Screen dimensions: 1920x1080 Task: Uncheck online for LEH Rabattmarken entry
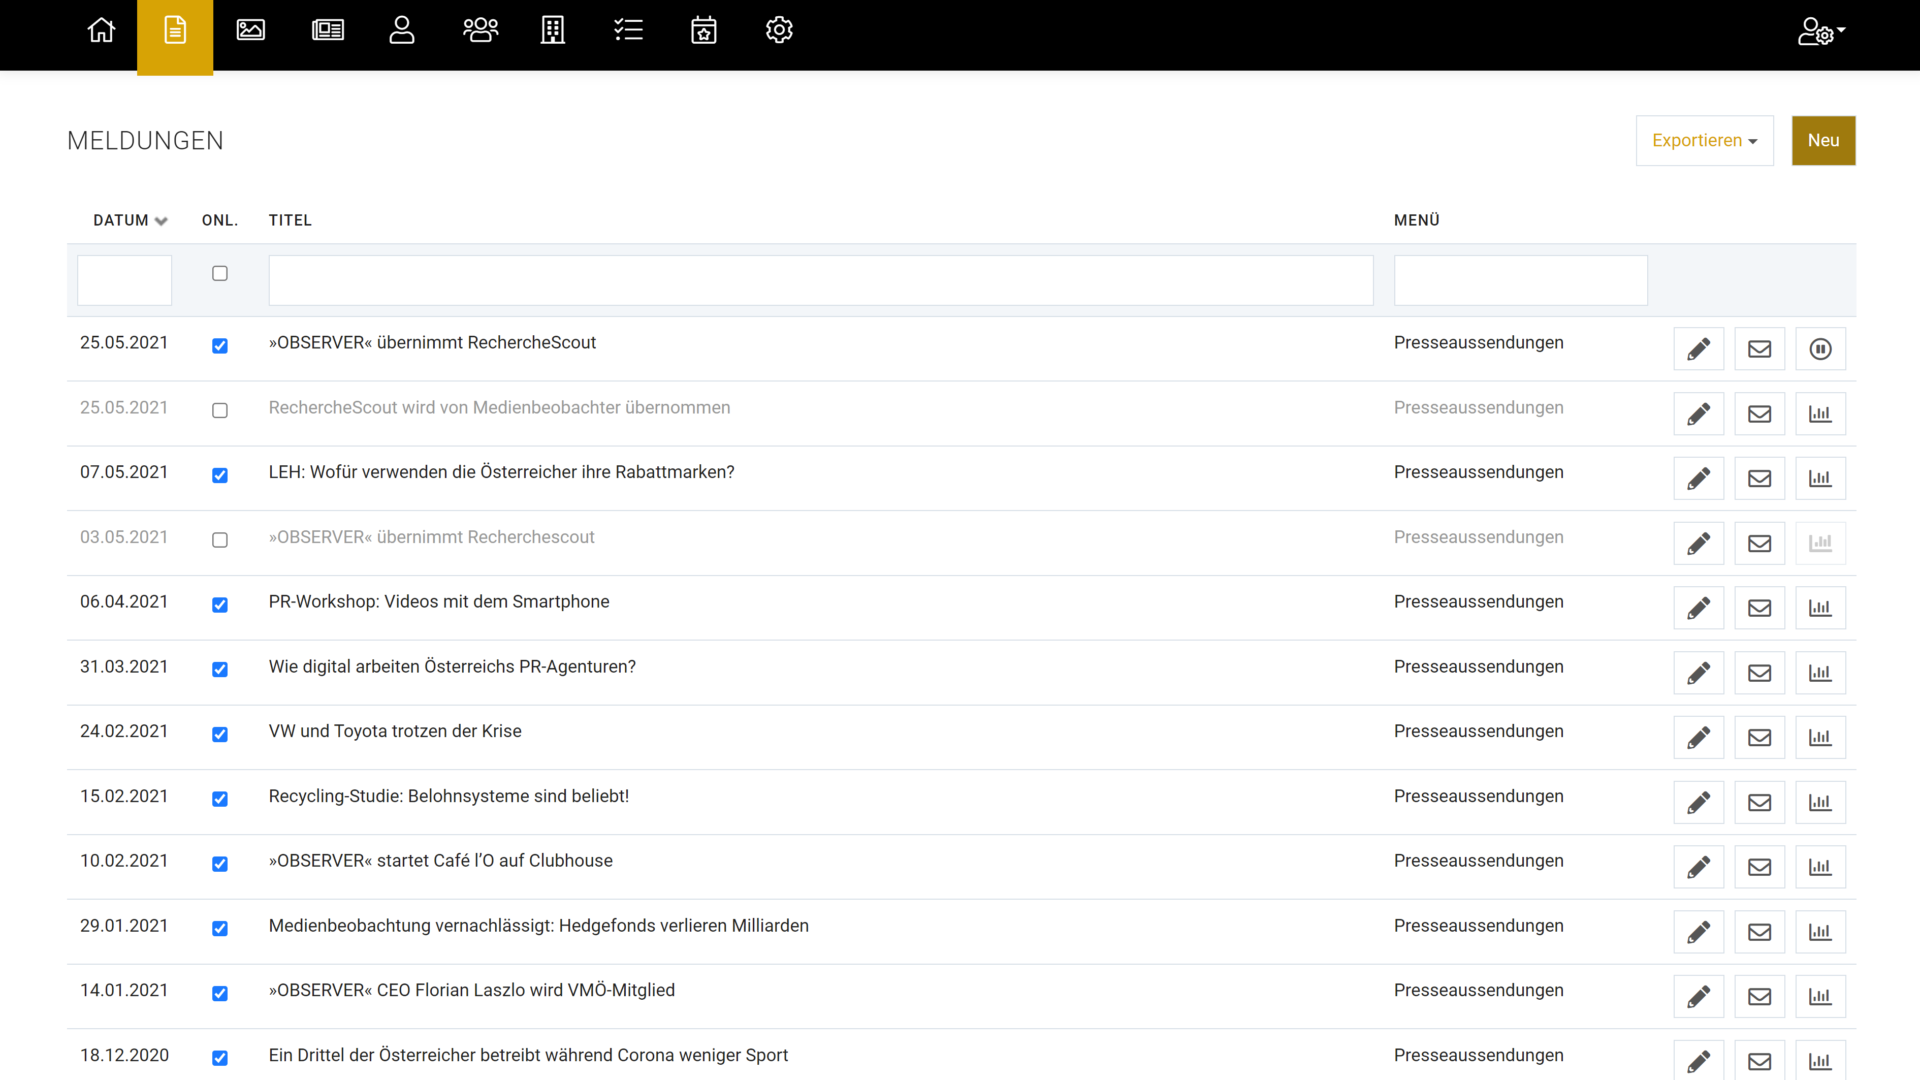click(220, 475)
